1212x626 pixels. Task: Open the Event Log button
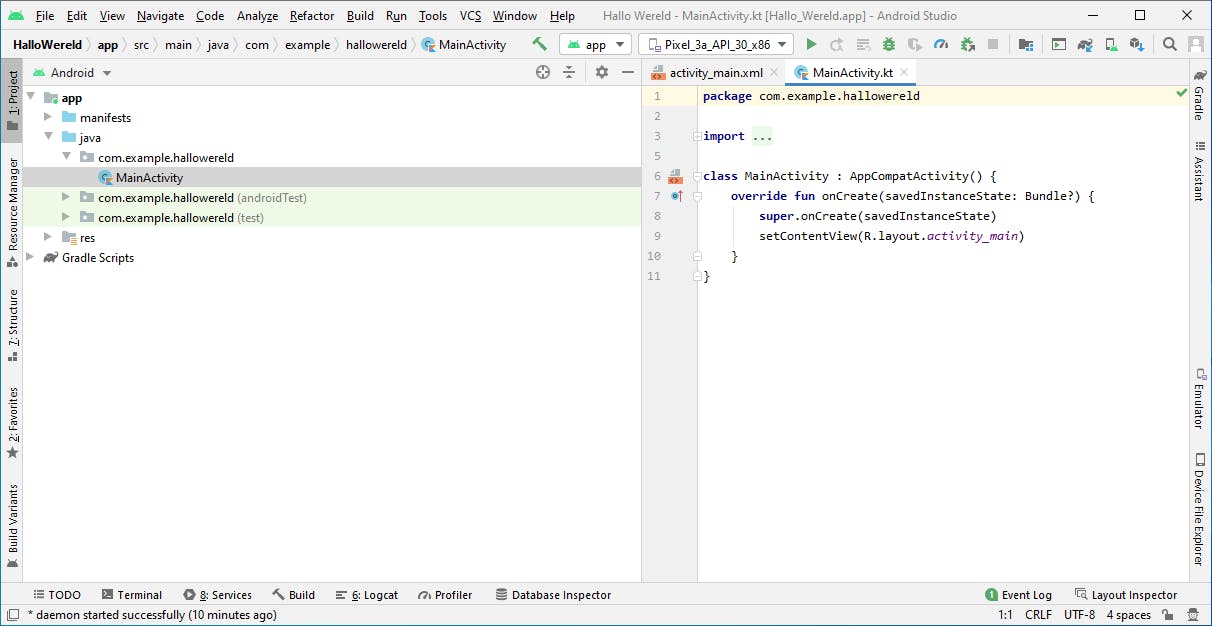click(1018, 595)
